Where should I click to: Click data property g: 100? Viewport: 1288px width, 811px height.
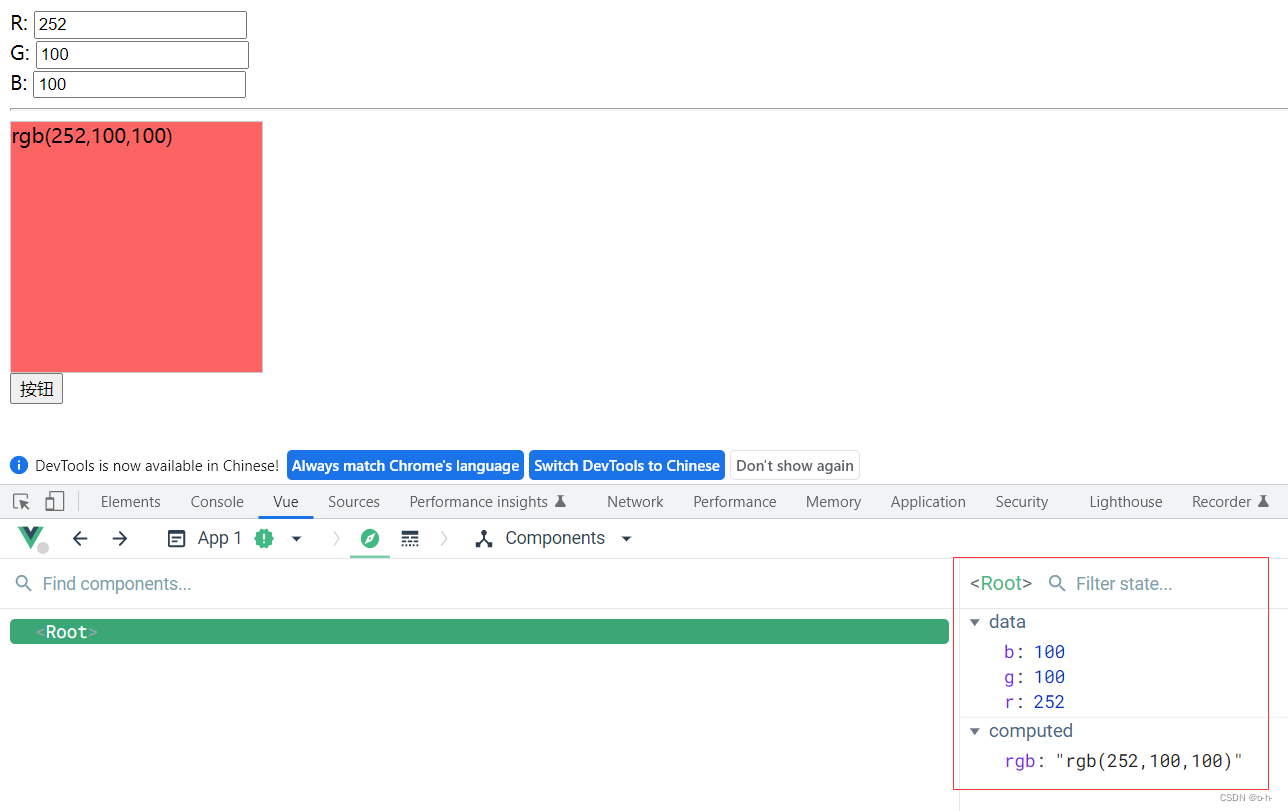(1034, 677)
